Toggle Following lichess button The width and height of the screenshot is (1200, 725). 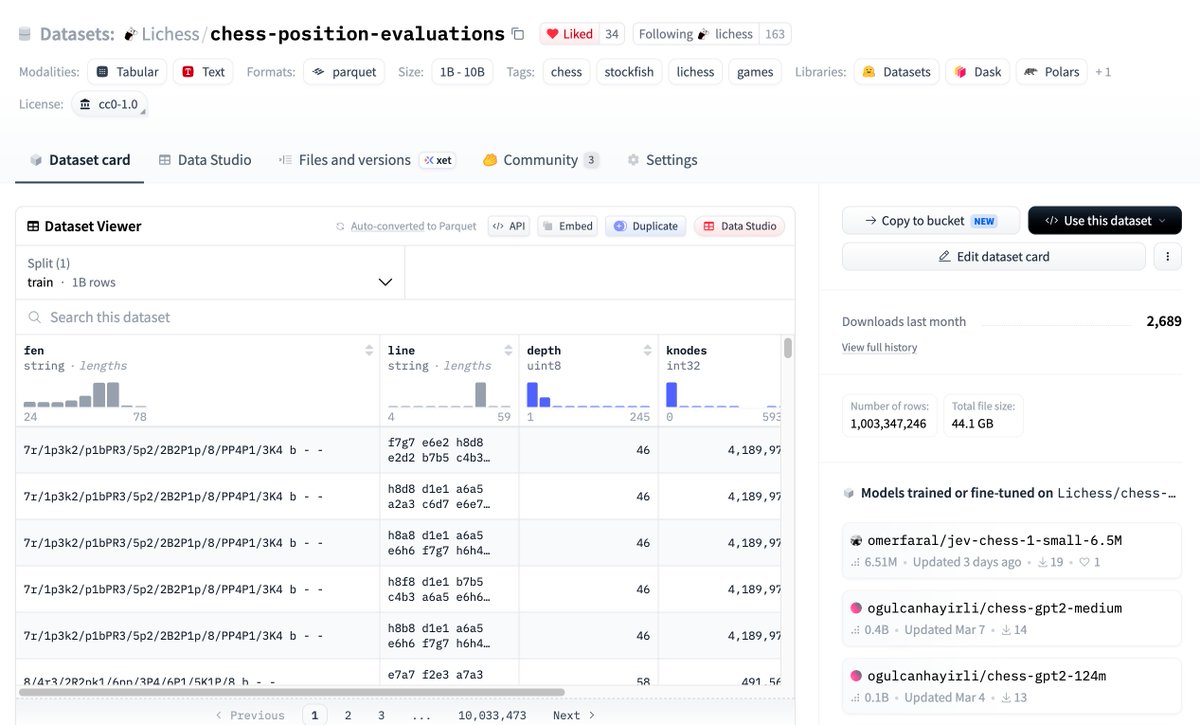point(696,34)
